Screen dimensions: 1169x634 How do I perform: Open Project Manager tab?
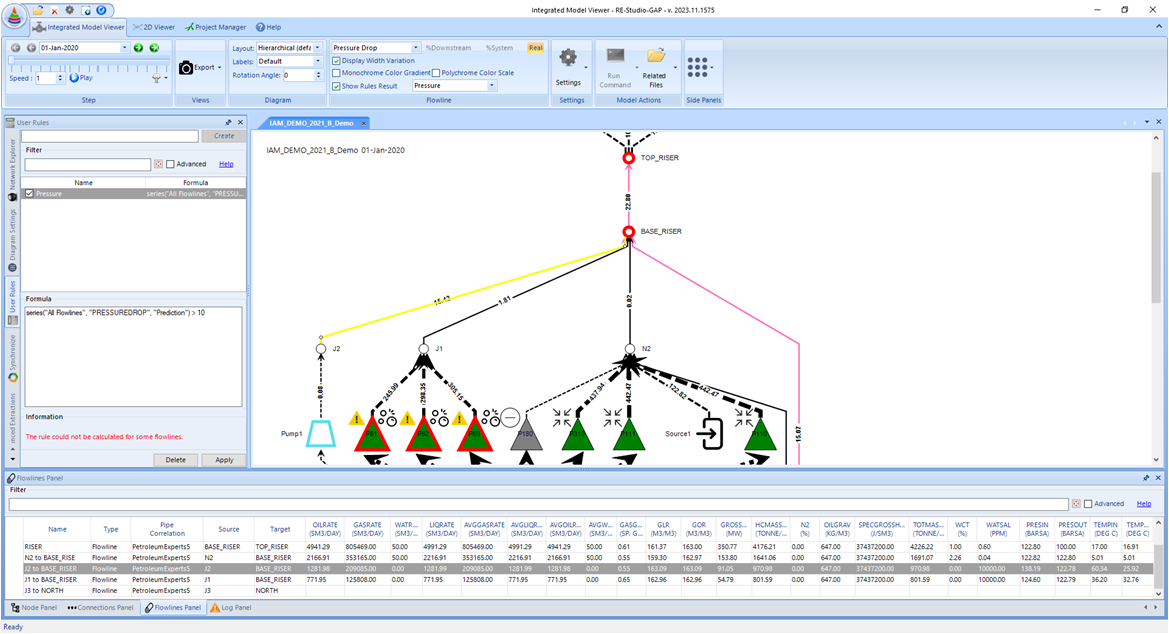(215, 28)
